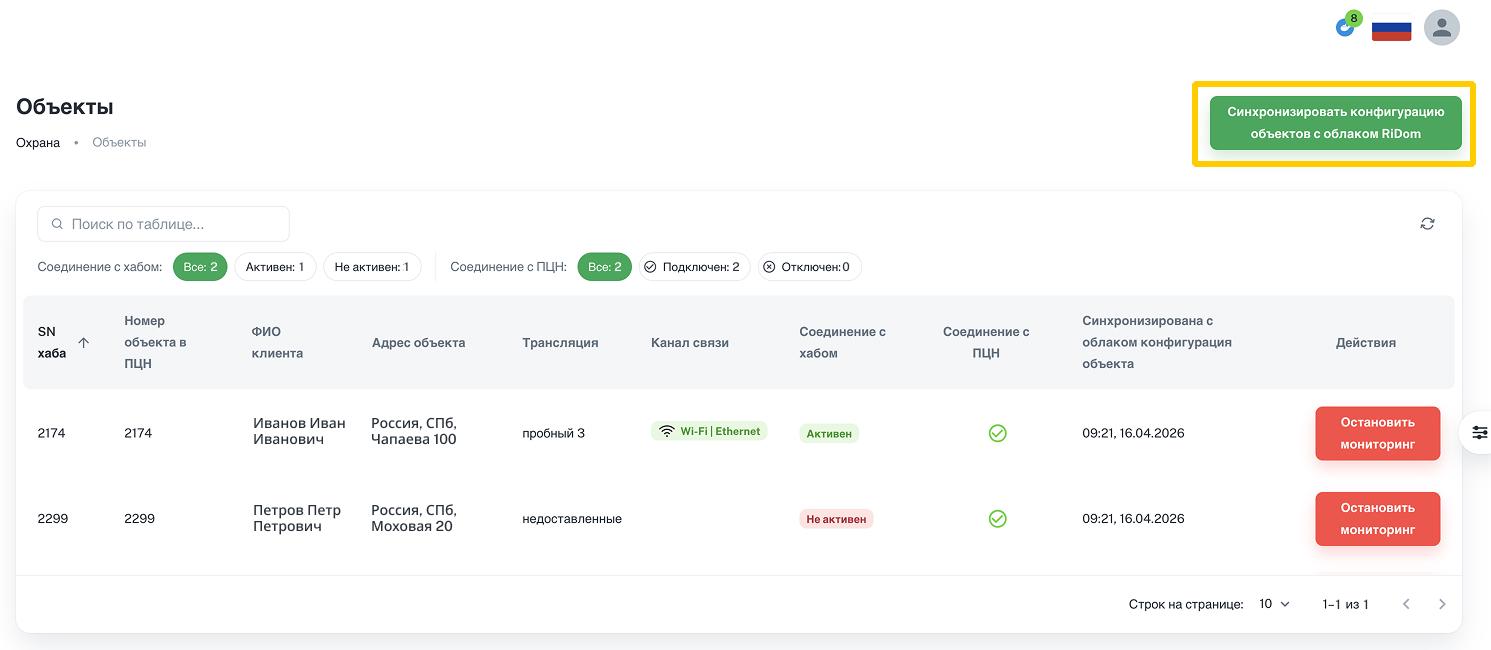Click ПЦН connection checkmark for object 2174
The height and width of the screenshot is (650, 1491).
(997, 433)
